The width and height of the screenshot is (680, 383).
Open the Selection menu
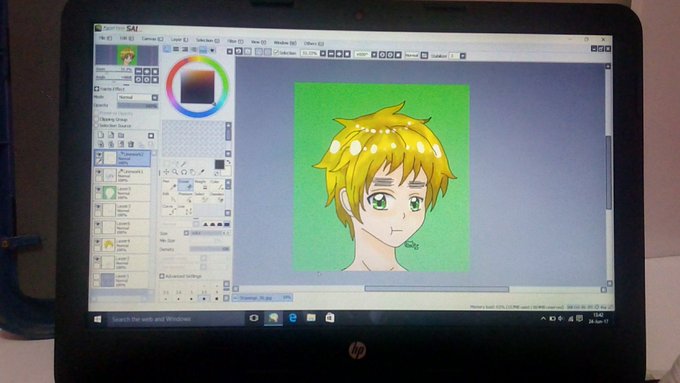click(207, 40)
